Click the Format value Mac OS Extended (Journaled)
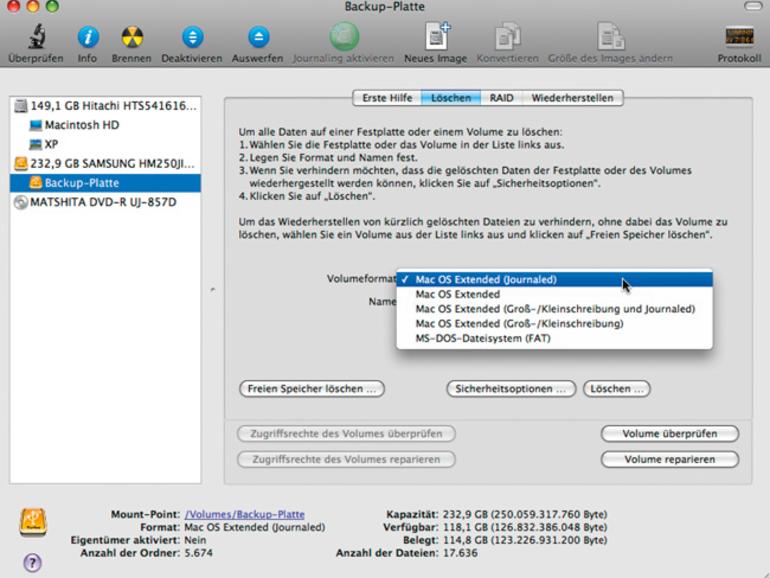 point(255,527)
